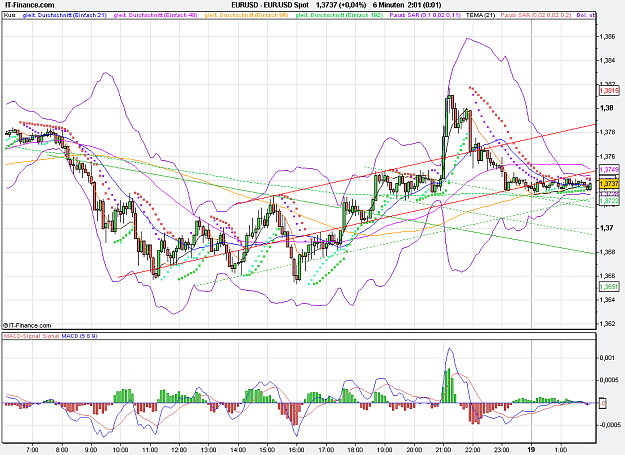The image size is (625, 455).
Task: Click the 16:00 time axis label
Action: tap(297, 450)
